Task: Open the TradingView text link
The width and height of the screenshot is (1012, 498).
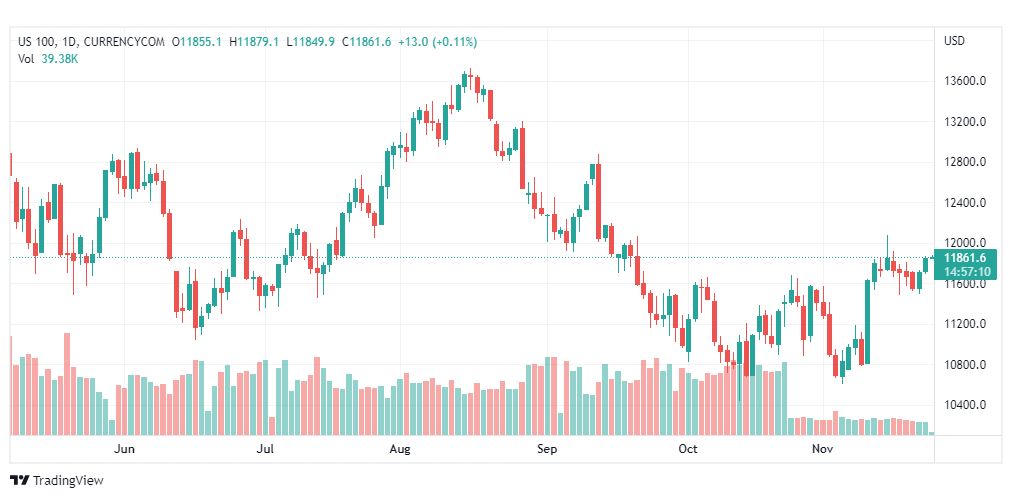Action: 68,481
